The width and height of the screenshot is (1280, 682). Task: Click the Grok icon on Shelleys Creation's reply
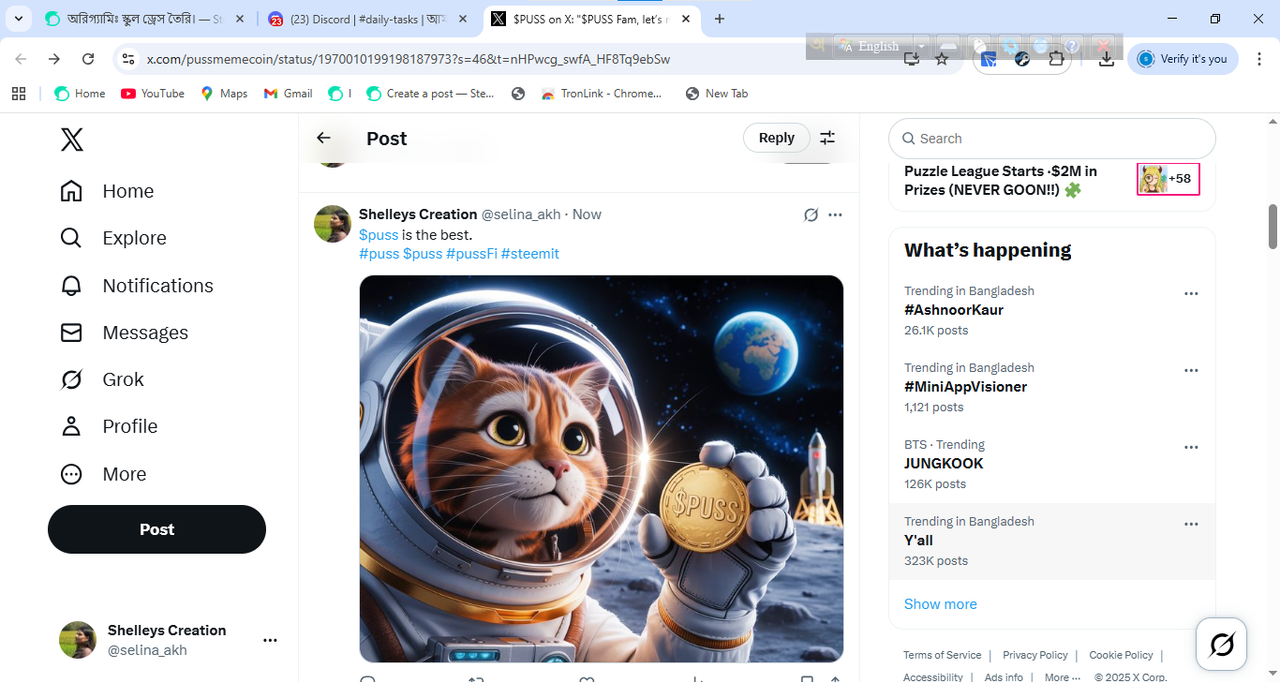click(x=811, y=215)
